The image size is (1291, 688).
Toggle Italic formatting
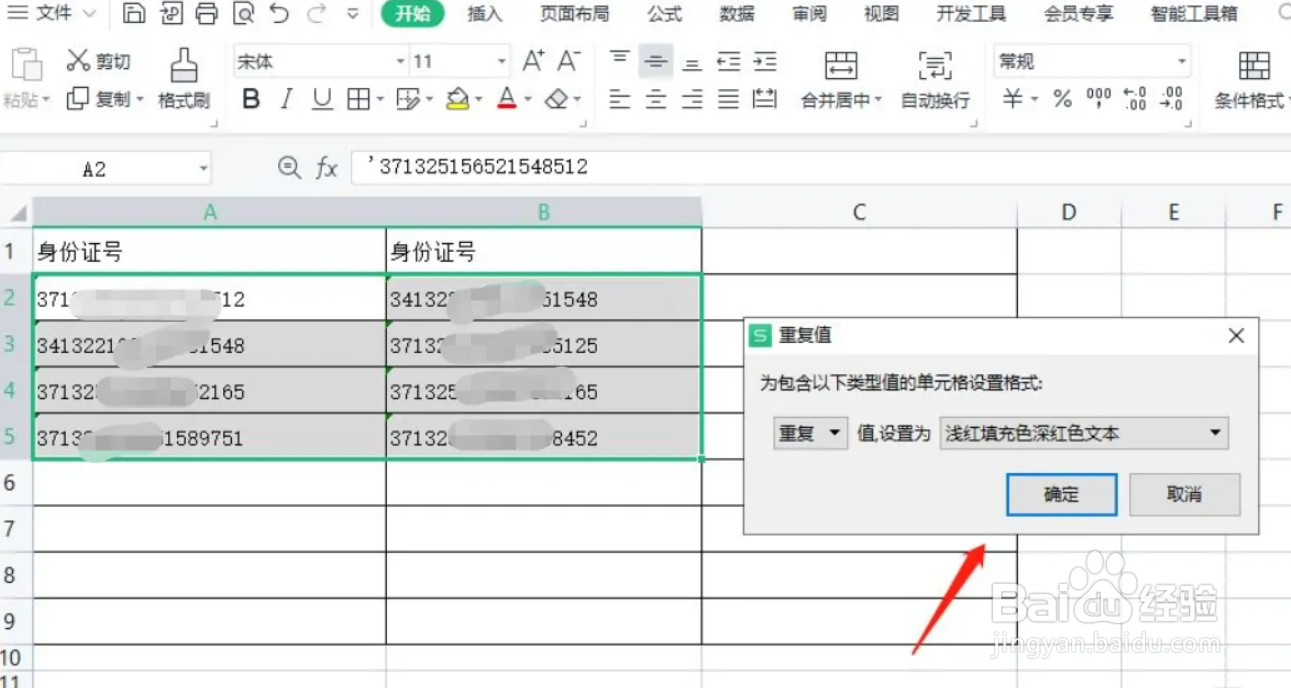pos(287,99)
